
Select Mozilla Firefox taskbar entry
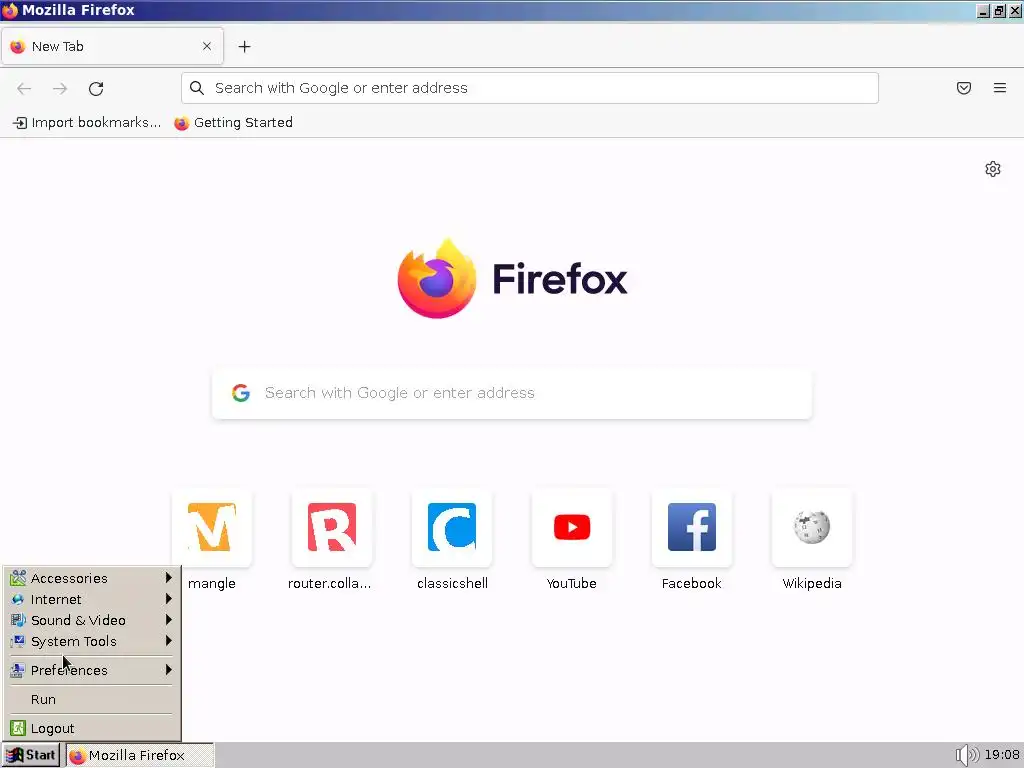pos(140,755)
